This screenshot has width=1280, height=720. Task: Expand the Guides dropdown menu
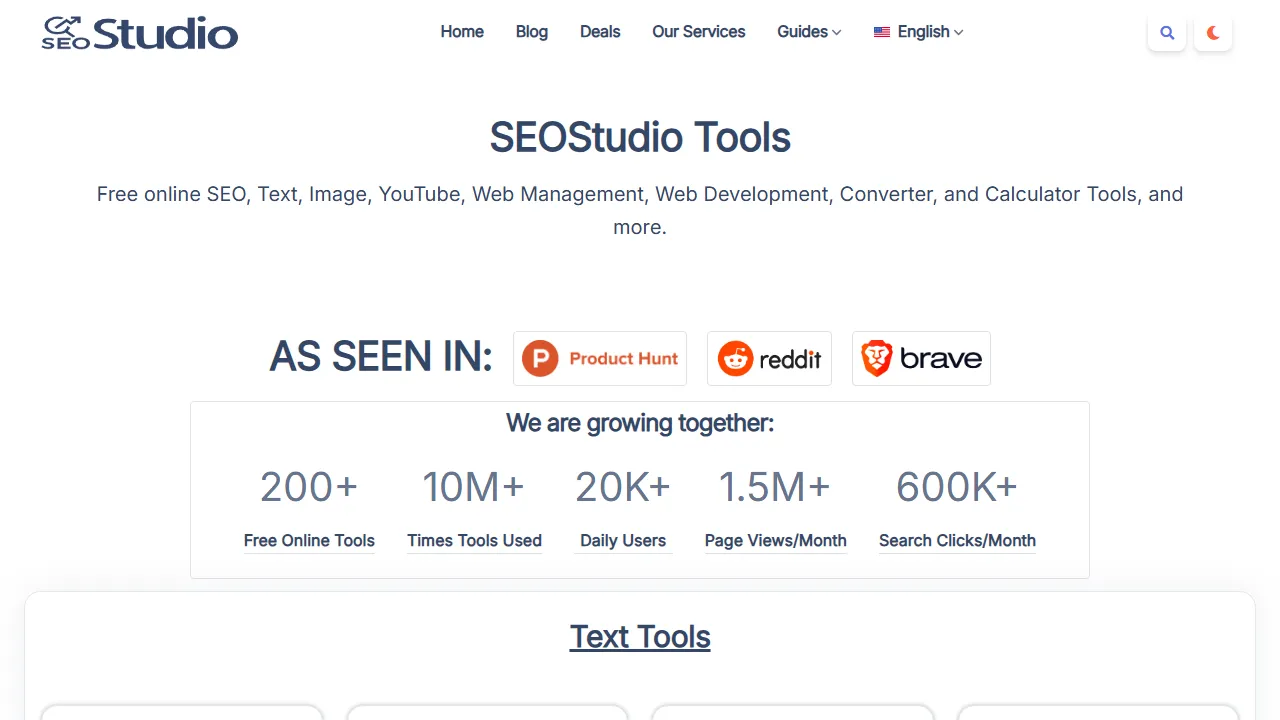[808, 31]
